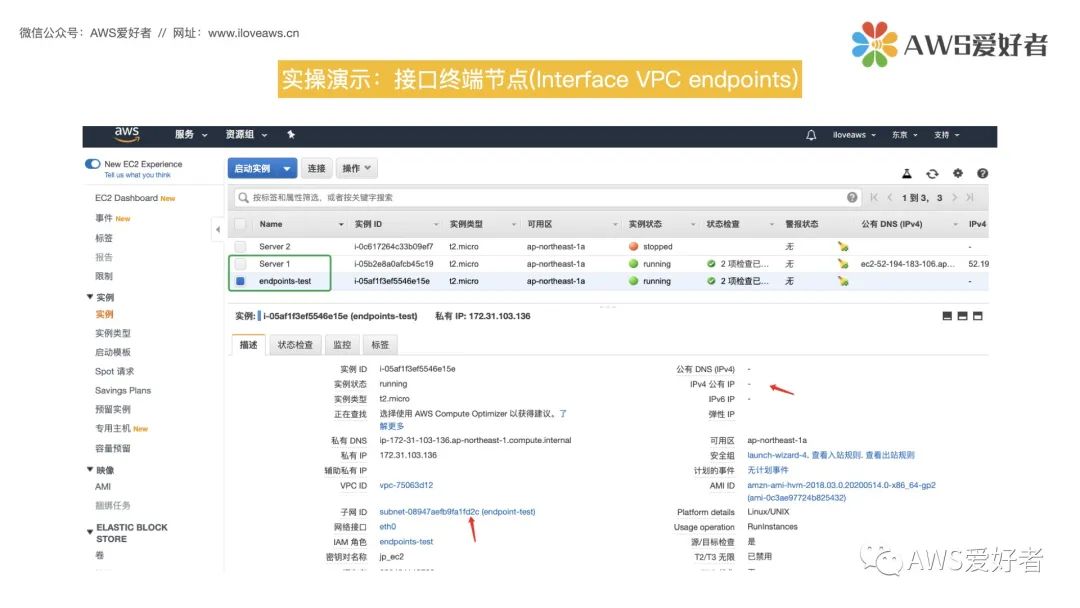Switch to the 描述 tab
The width and height of the screenshot is (1080, 608).
pyautogui.click(x=249, y=345)
